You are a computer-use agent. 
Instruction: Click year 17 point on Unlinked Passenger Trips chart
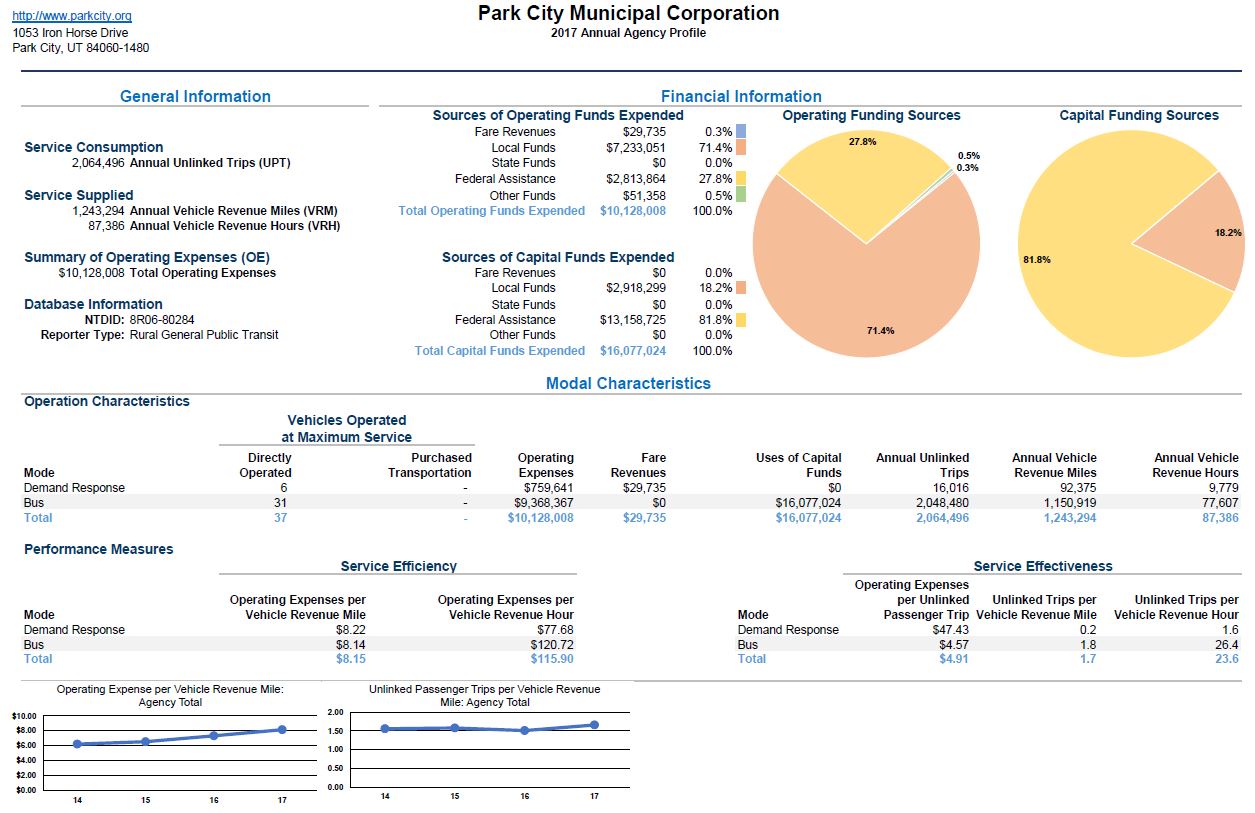(x=594, y=724)
